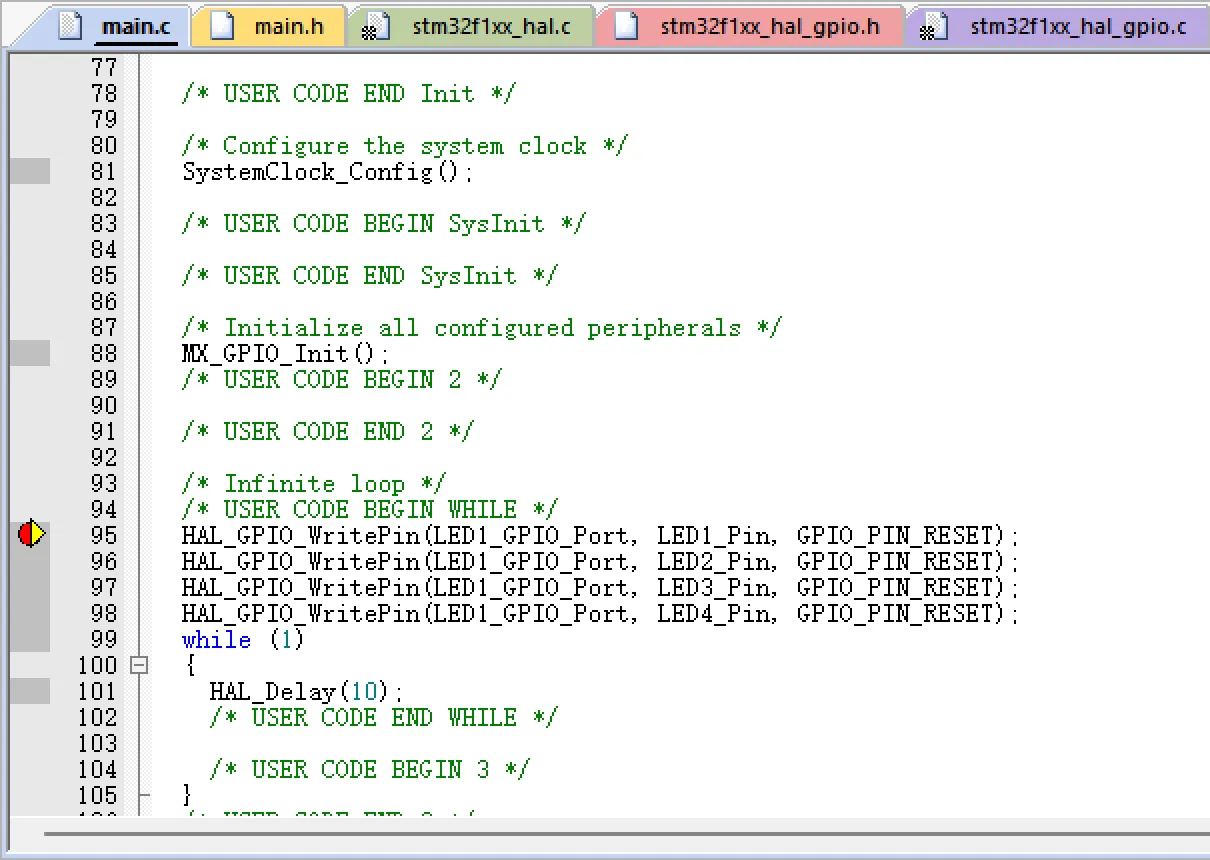
Task: Click the breakpoint marker on line 95
Action: pyautogui.click(x=31, y=535)
